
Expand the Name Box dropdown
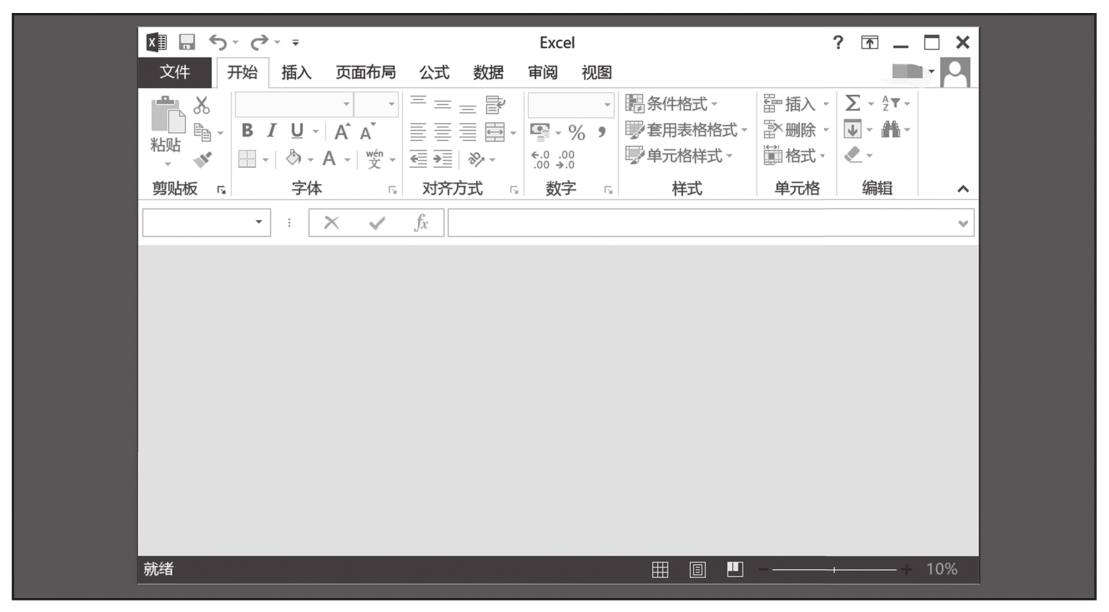[x=259, y=222]
